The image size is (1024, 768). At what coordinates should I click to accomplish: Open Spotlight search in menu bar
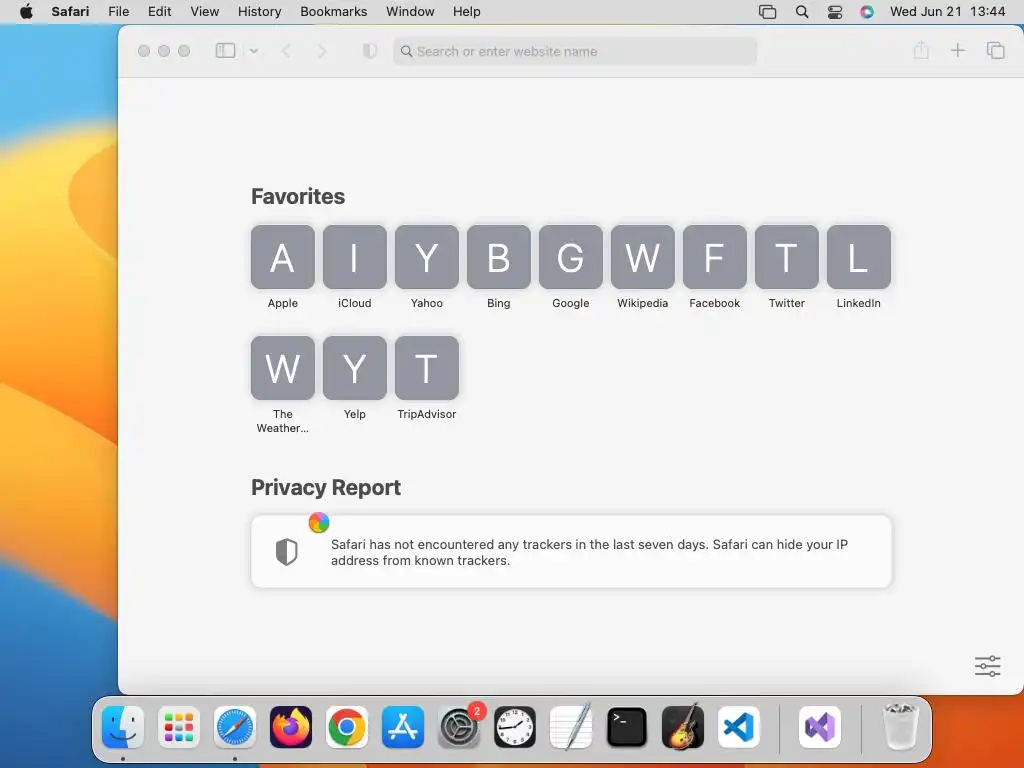tap(802, 12)
